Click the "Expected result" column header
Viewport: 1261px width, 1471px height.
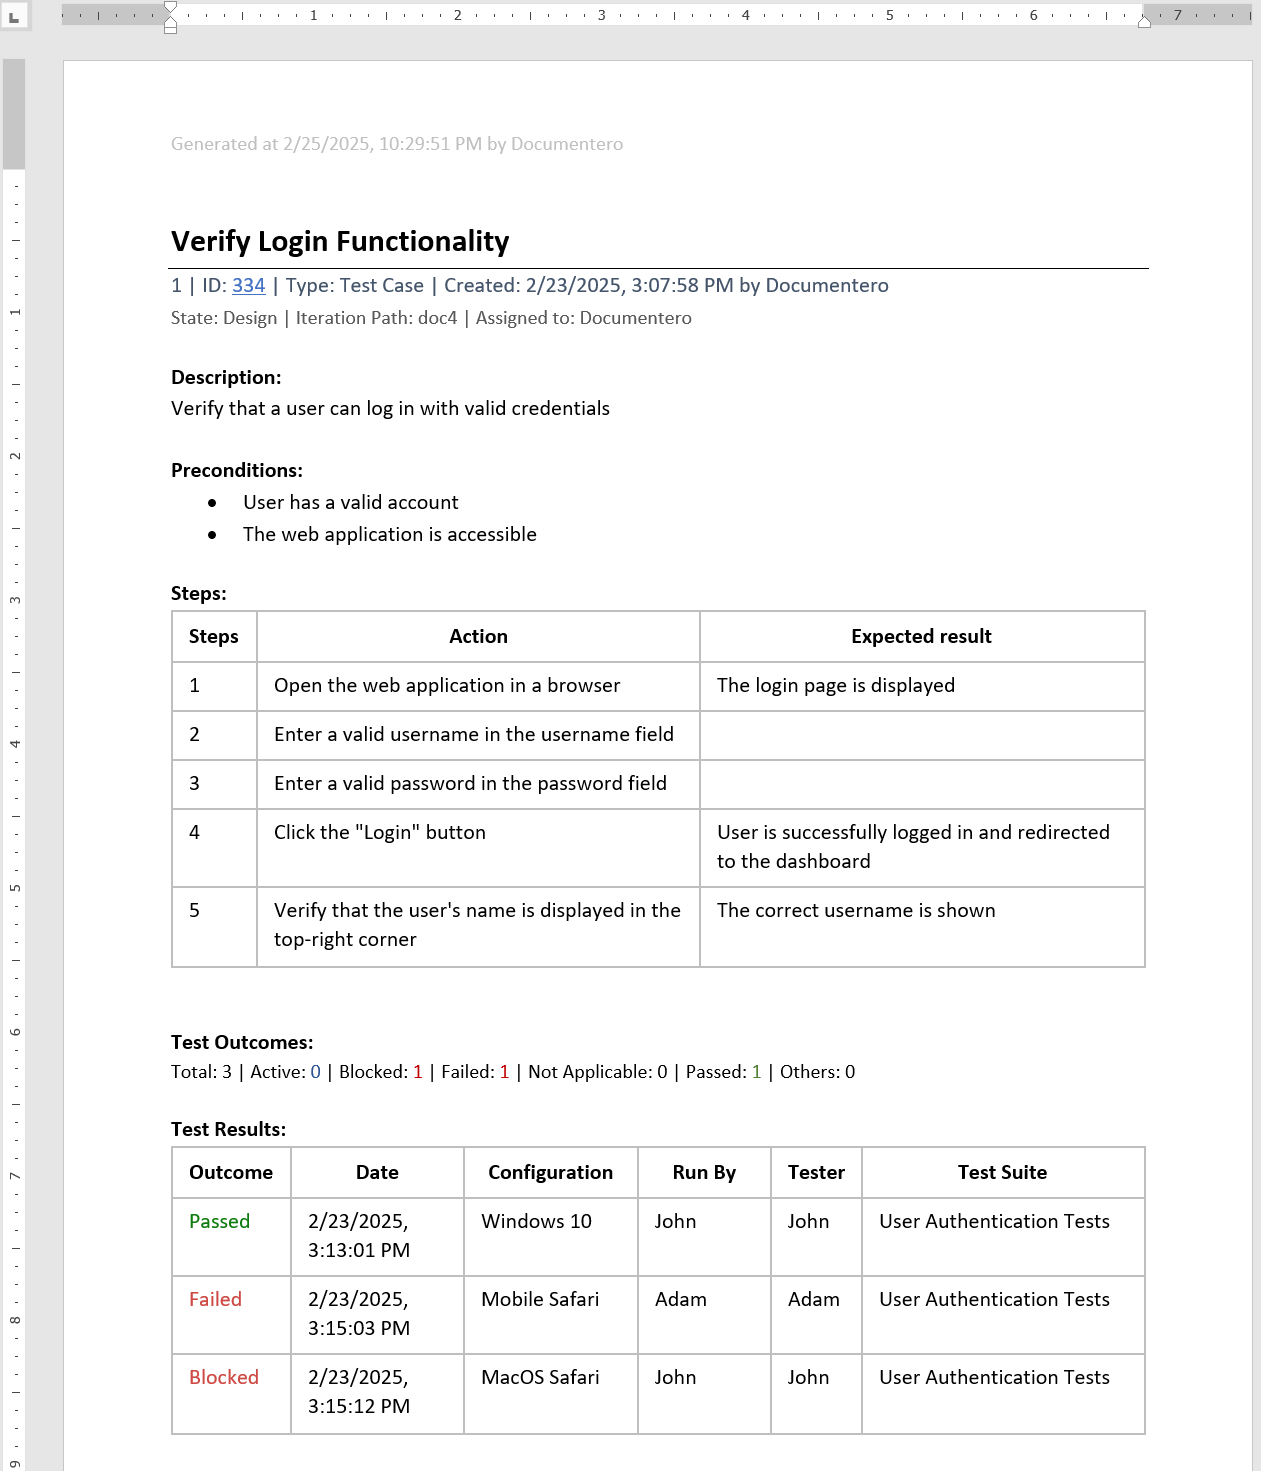pyautogui.click(x=920, y=636)
